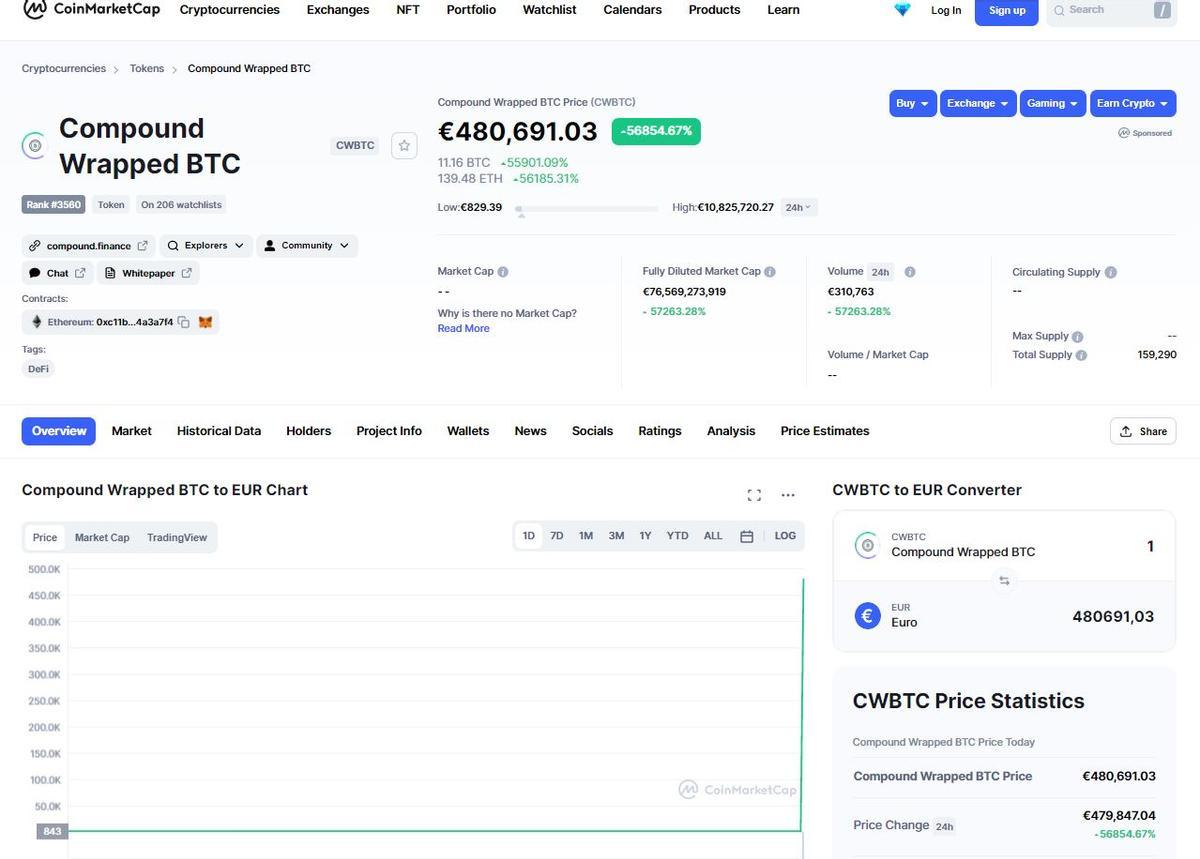Click the Read More link under Market Cap
Image resolution: width=1200 pixels, height=859 pixels.
[463, 328]
